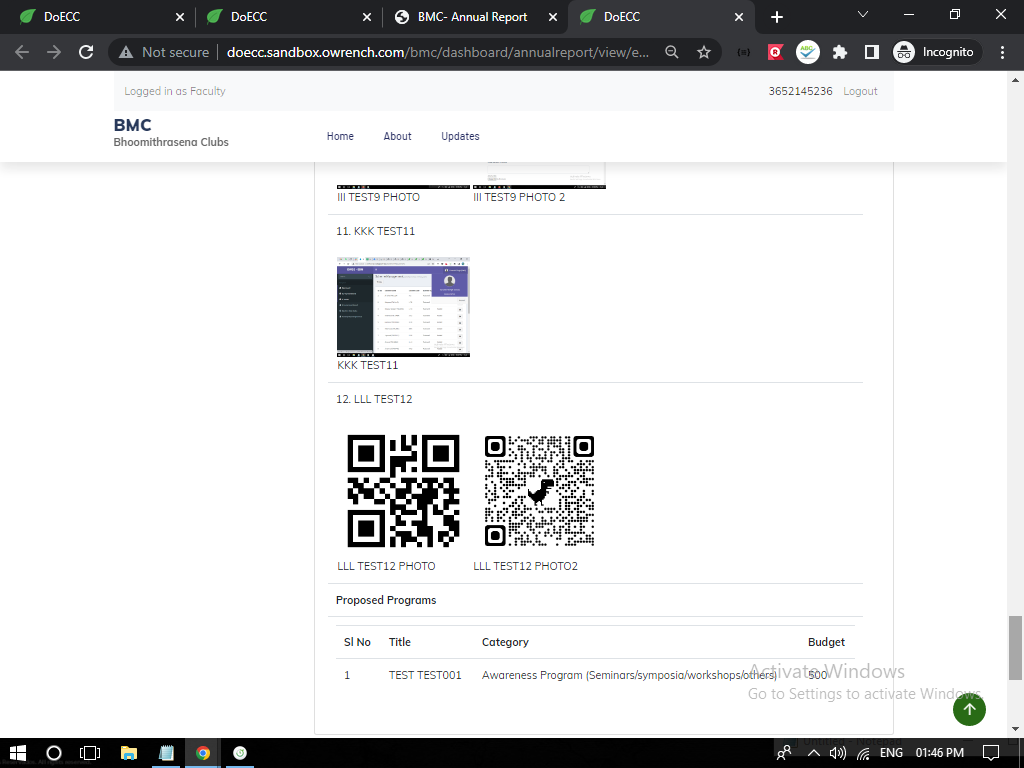Go to the Updates navigation link
The image size is (1024, 768).
[460, 136]
